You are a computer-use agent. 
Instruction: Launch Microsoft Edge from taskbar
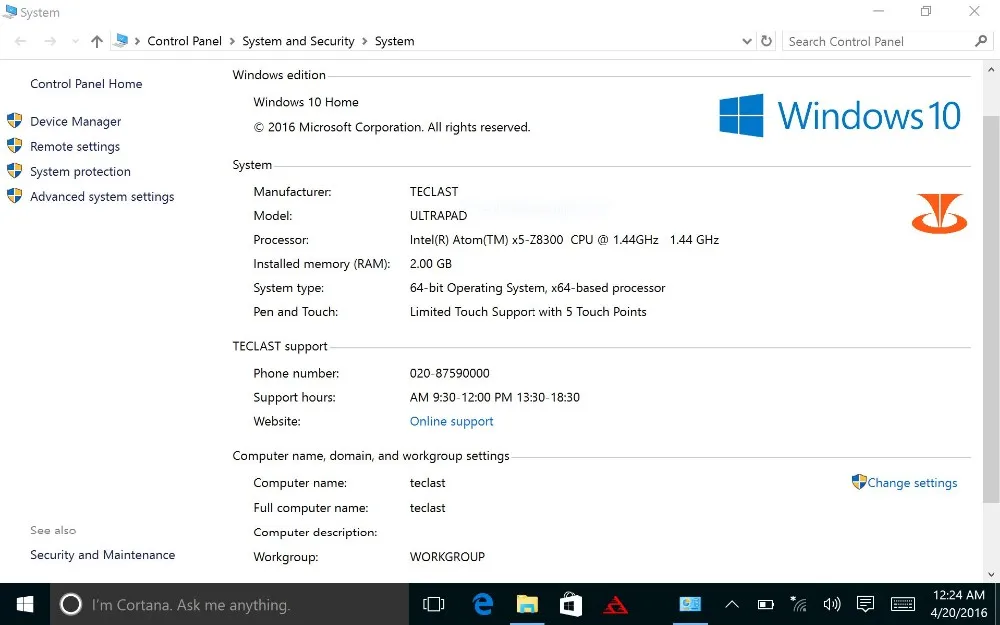click(483, 604)
